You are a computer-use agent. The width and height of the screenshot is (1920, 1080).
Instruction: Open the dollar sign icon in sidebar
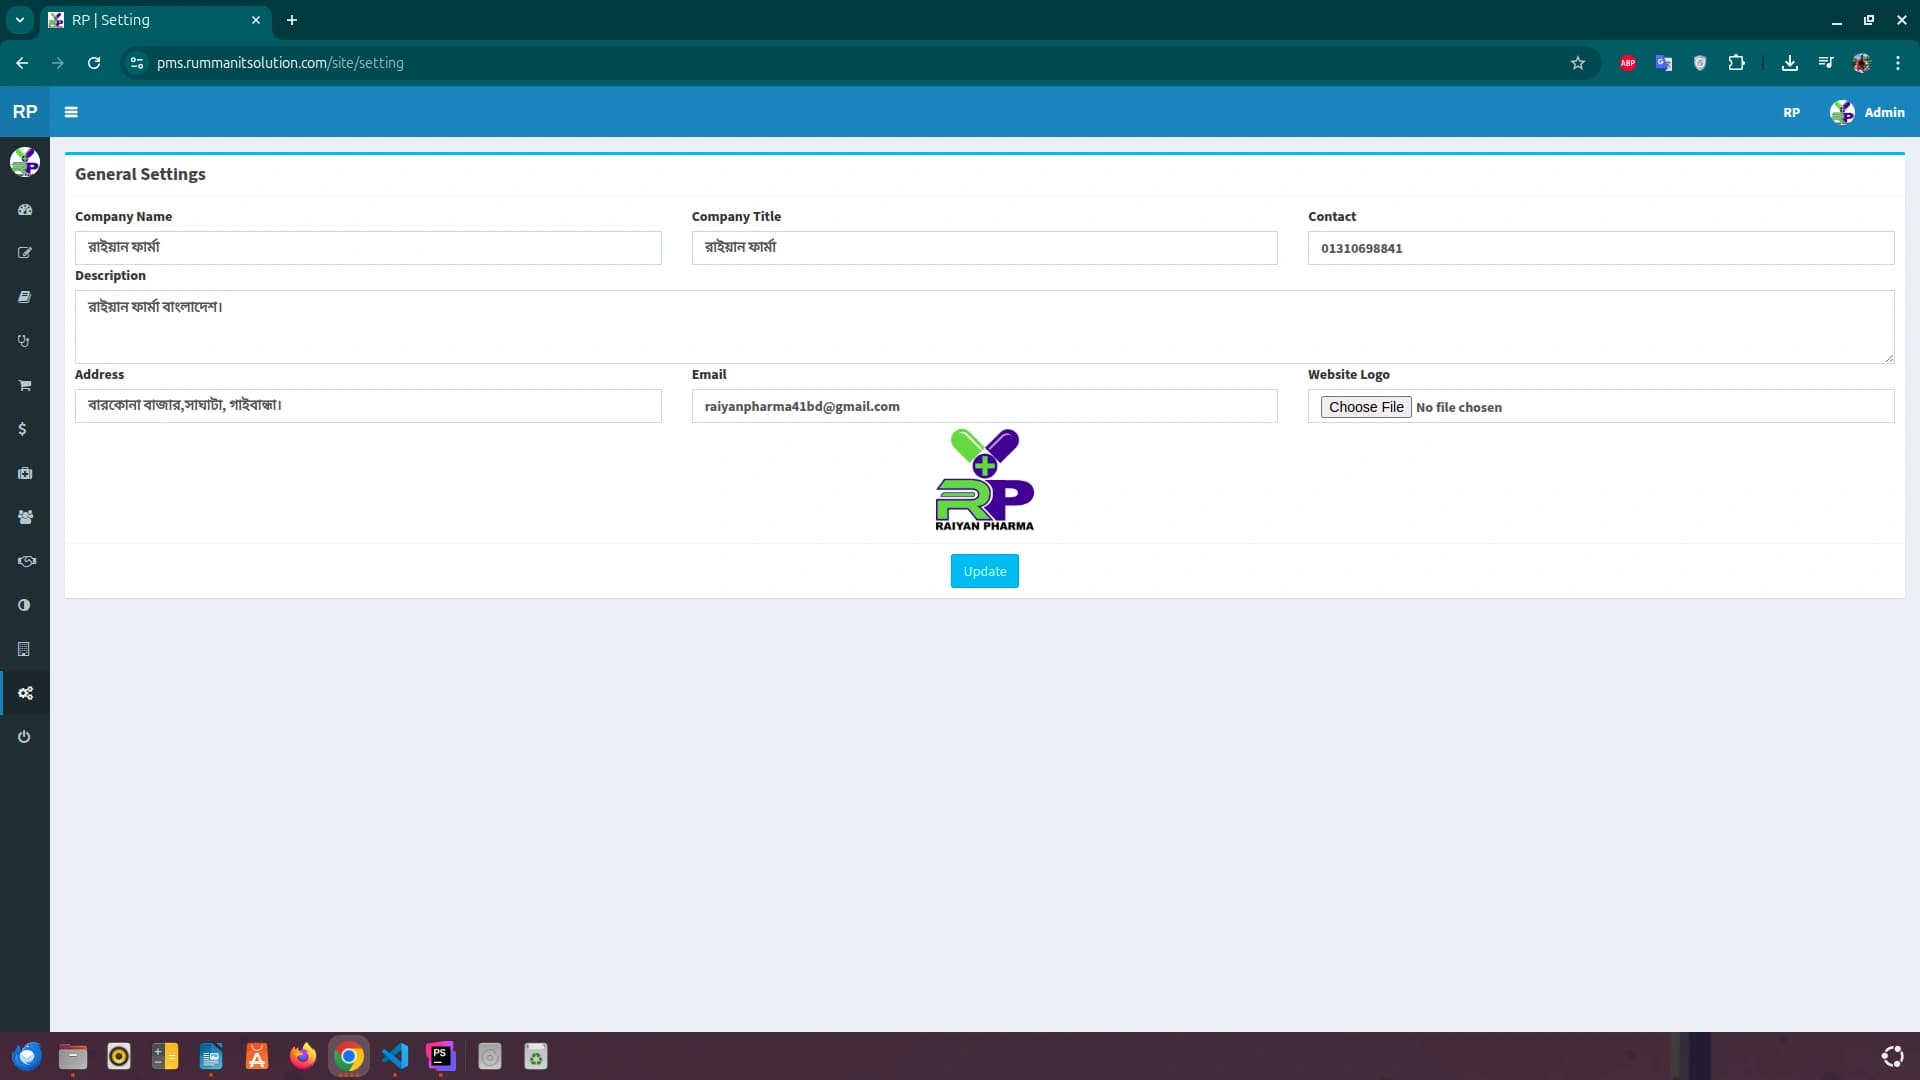22,429
